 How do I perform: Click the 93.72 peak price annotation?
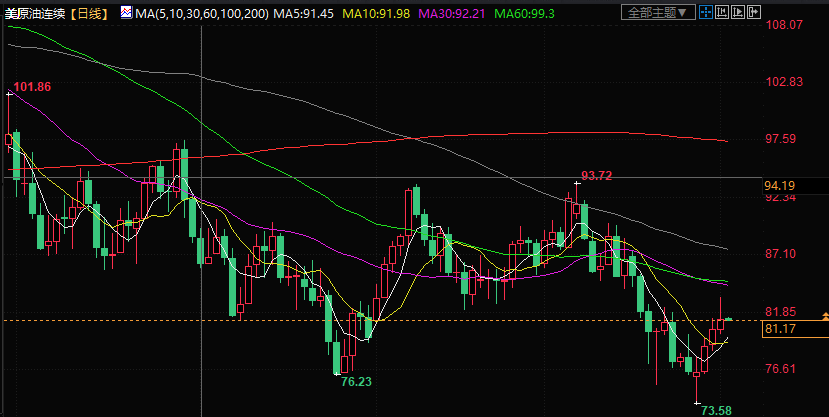point(596,176)
